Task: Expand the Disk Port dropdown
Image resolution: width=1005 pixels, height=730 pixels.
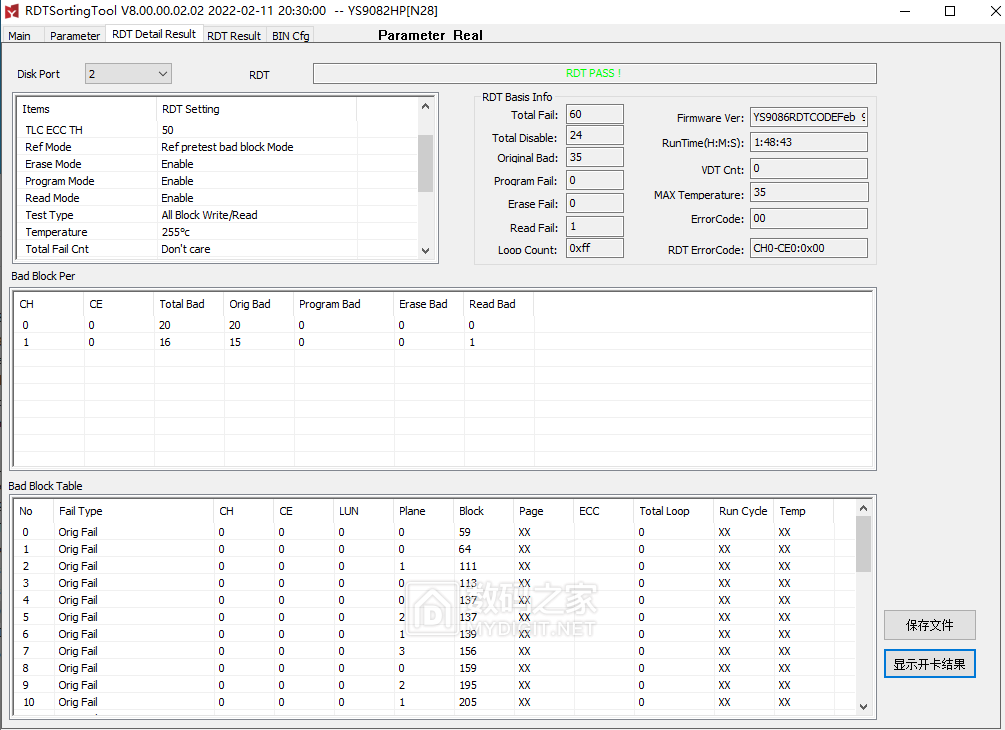Action: pyautogui.click(x=128, y=74)
